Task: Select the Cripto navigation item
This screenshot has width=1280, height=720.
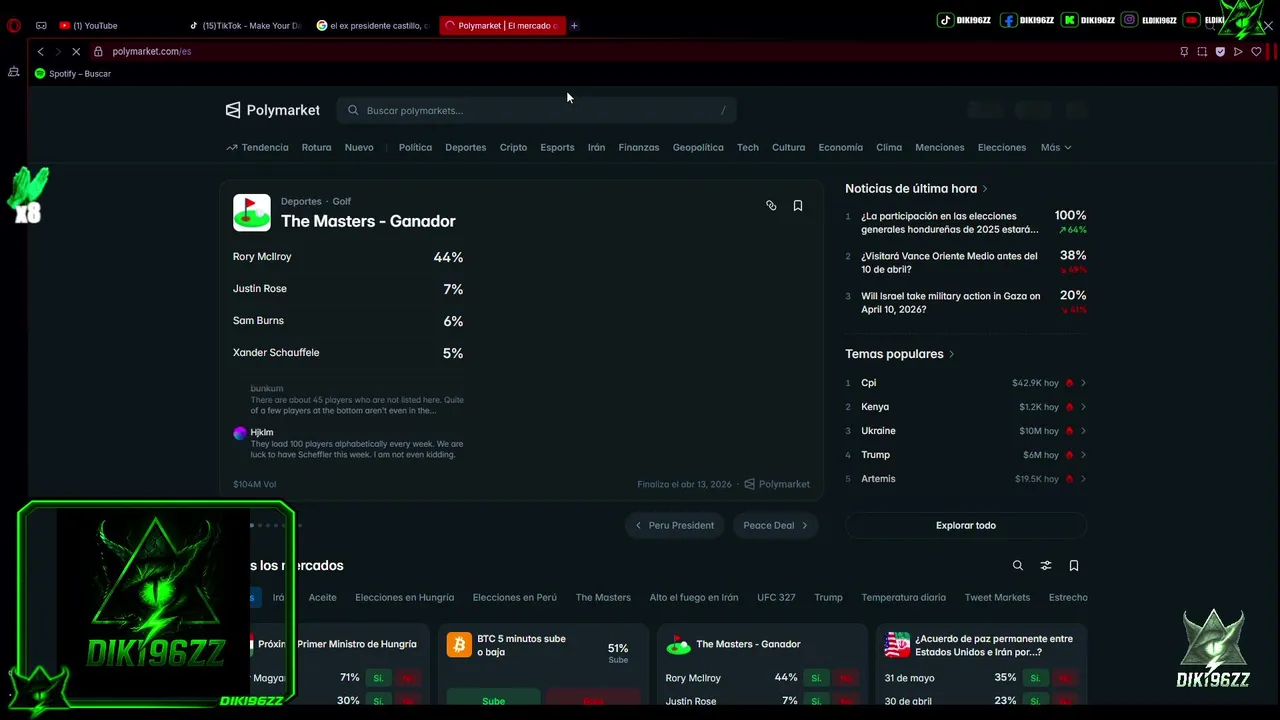Action: point(513,147)
